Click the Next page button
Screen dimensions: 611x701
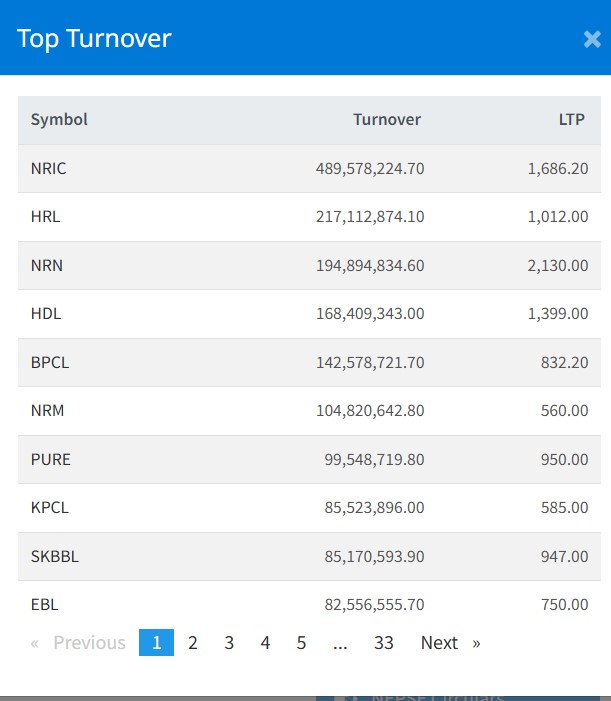[449, 643]
